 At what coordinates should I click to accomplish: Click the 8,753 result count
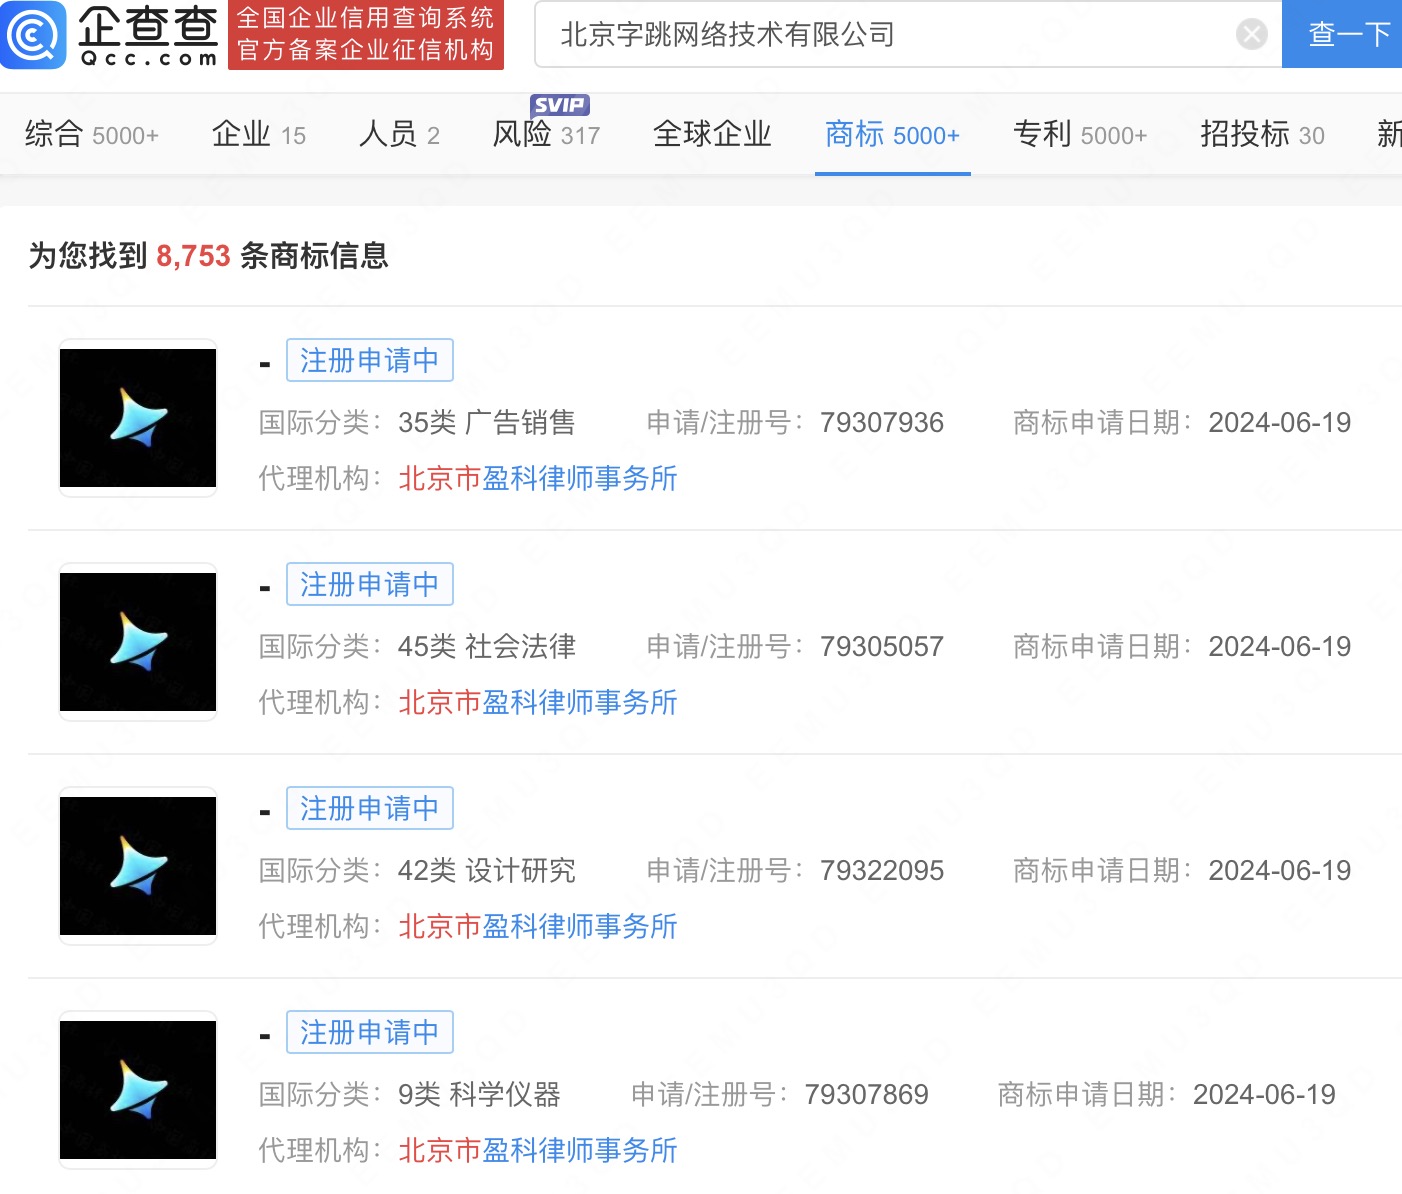click(x=193, y=256)
